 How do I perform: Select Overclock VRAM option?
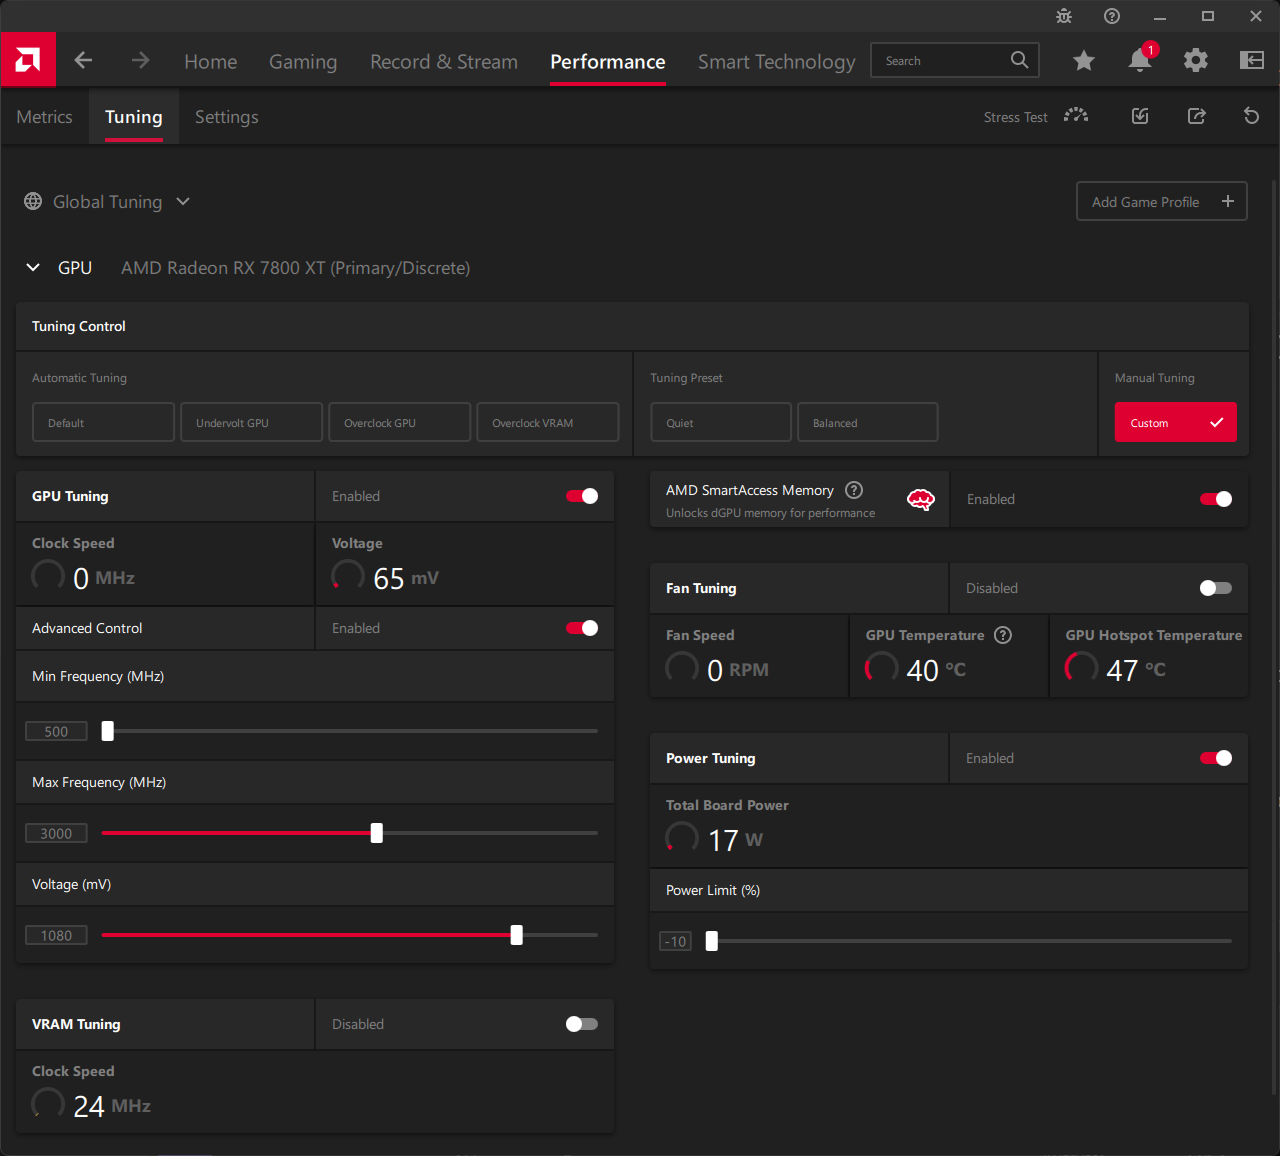pos(548,422)
